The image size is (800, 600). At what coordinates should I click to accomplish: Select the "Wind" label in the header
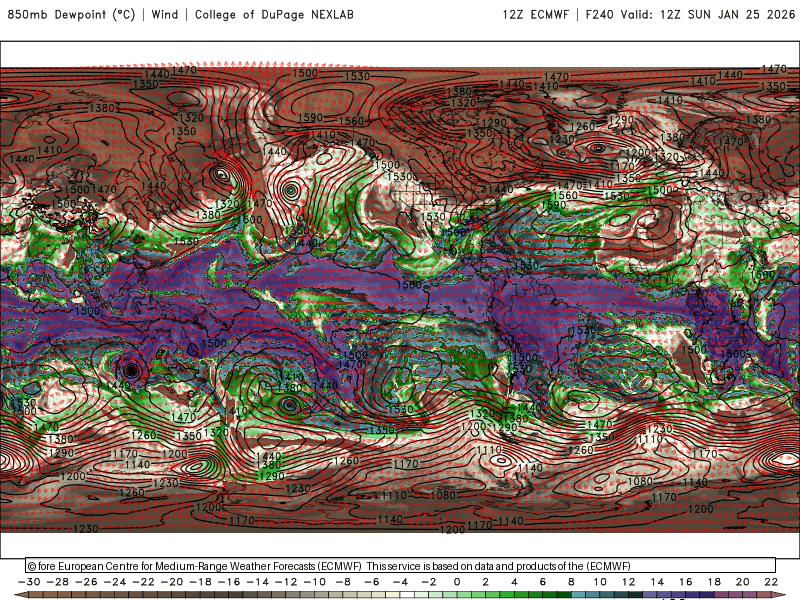click(165, 15)
